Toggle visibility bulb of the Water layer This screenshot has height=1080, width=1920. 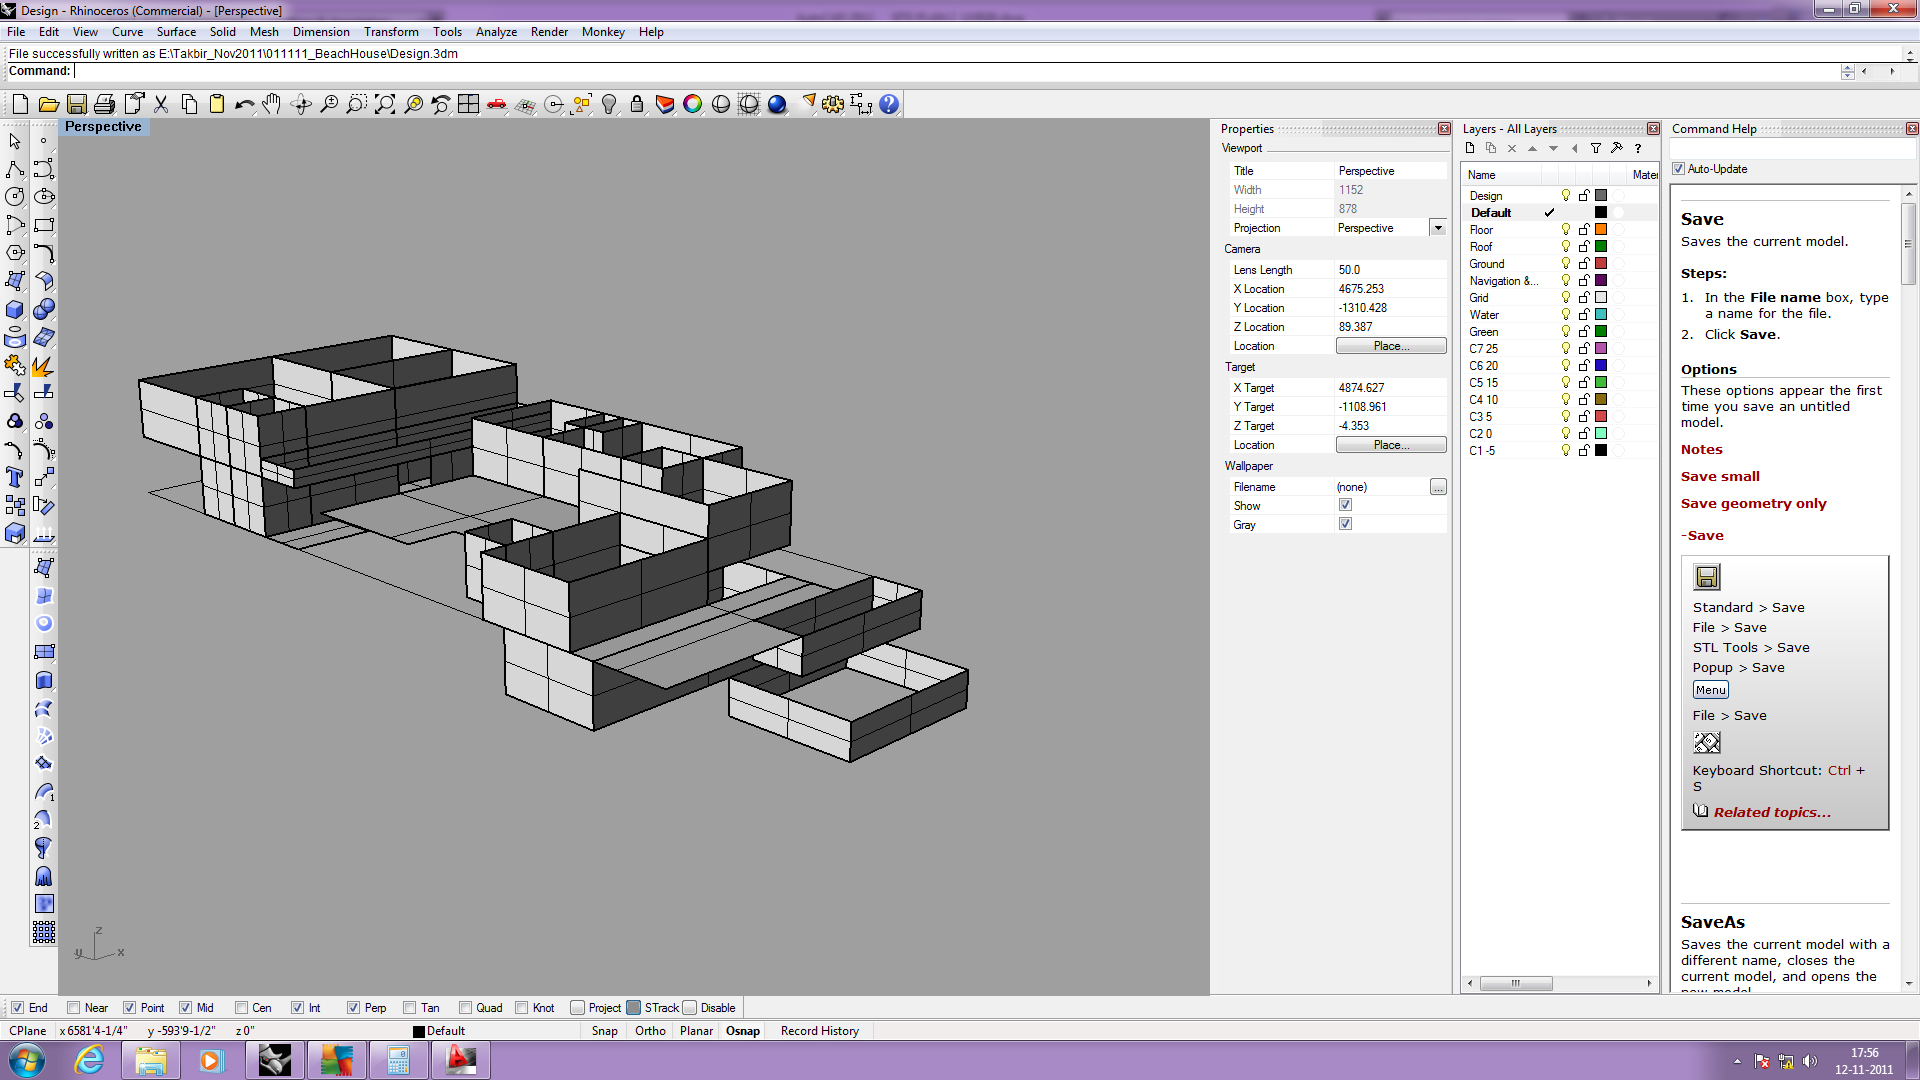pos(1566,314)
